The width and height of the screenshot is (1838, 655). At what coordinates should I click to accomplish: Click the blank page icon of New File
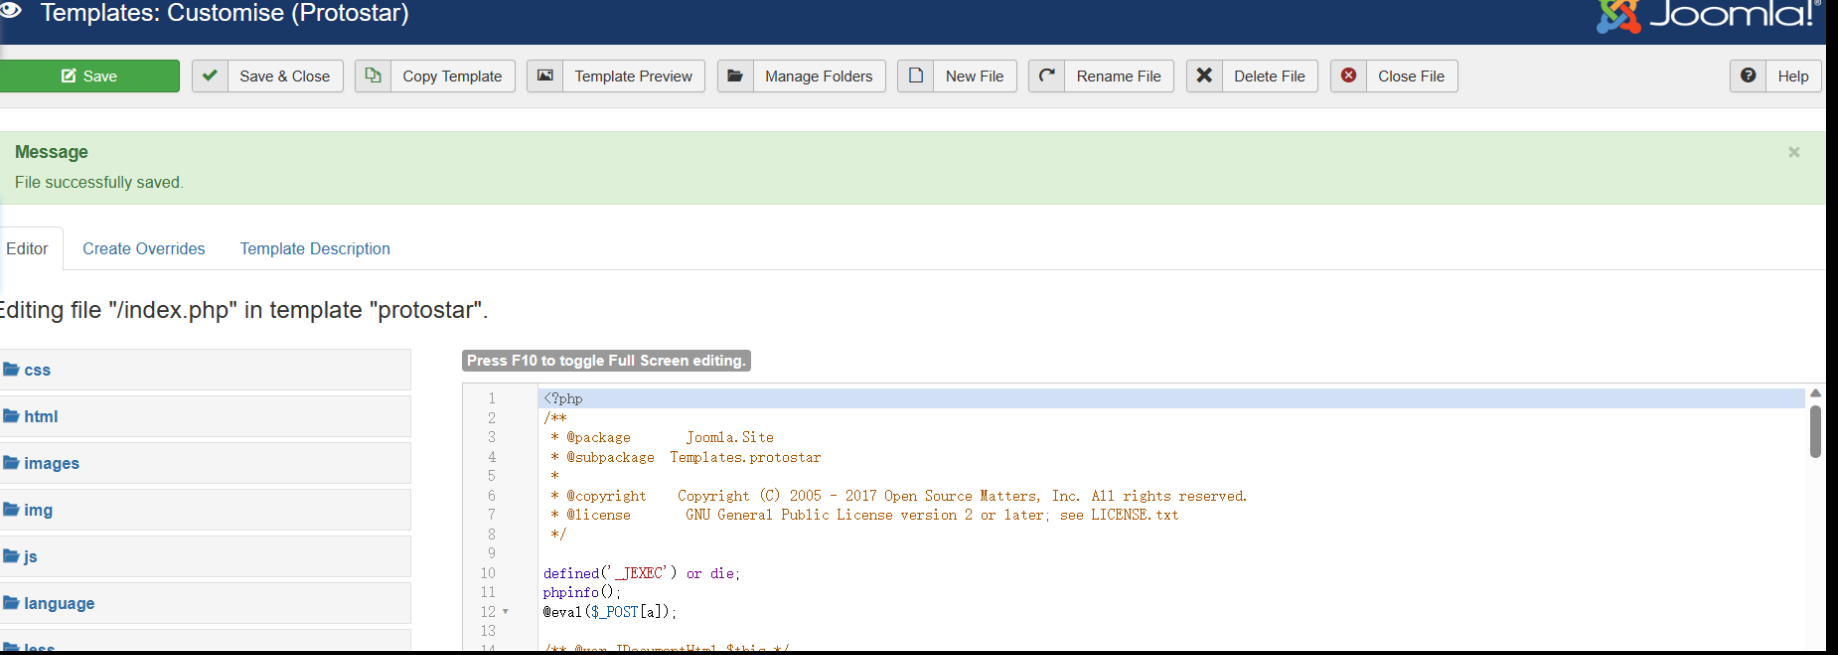pos(916,76)
